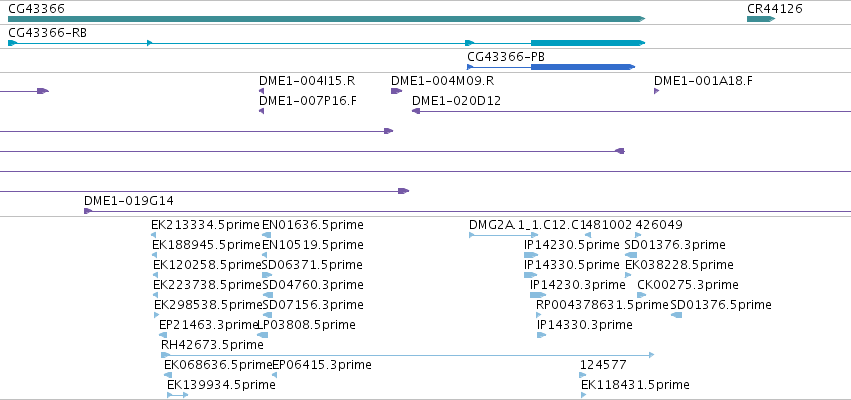This screenshot has height=400, width=851.
Task: Click the RH42673.5prime label
Action: click(212, 345)
